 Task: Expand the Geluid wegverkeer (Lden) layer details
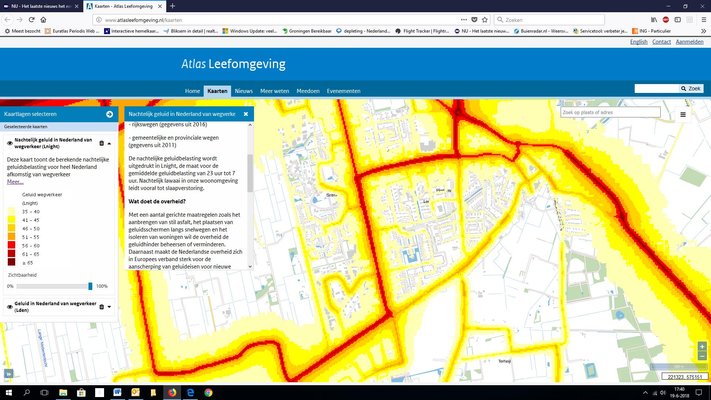pyautogui.click(x=109, y=307)
